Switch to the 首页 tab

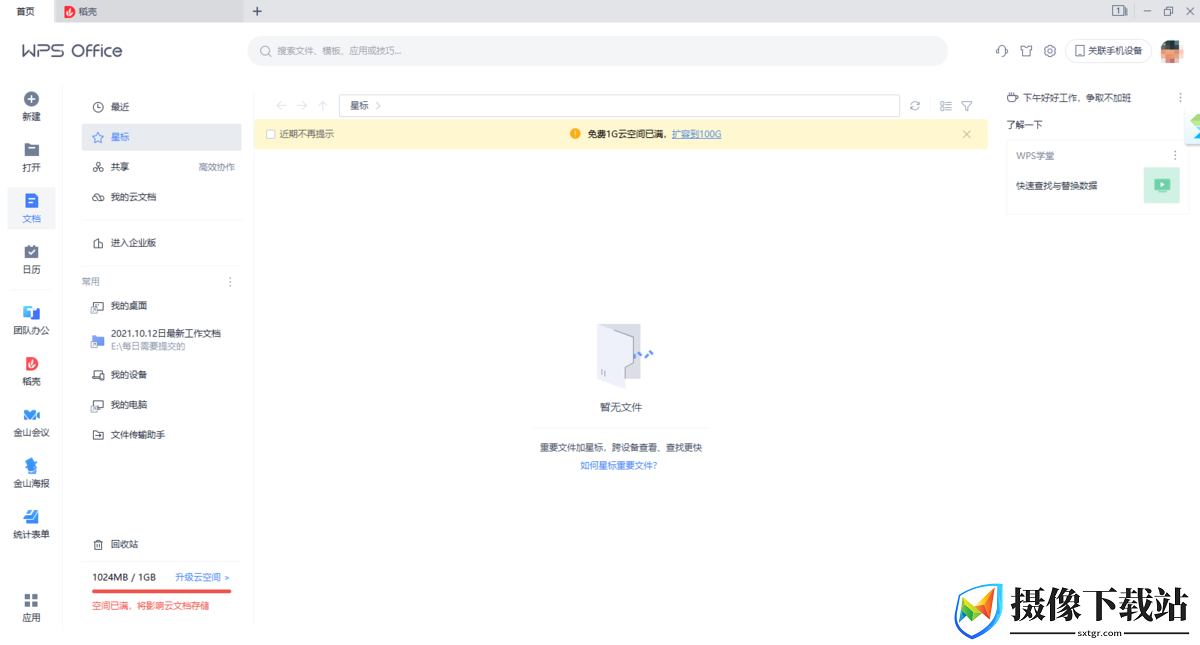26,11
